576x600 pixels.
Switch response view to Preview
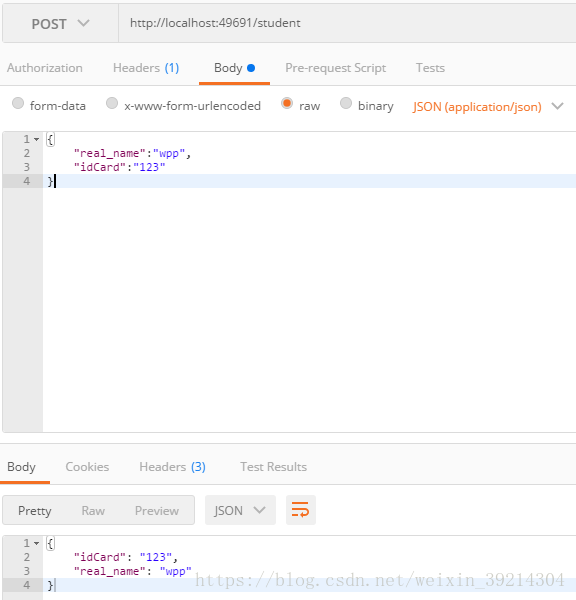click(157, 510)
